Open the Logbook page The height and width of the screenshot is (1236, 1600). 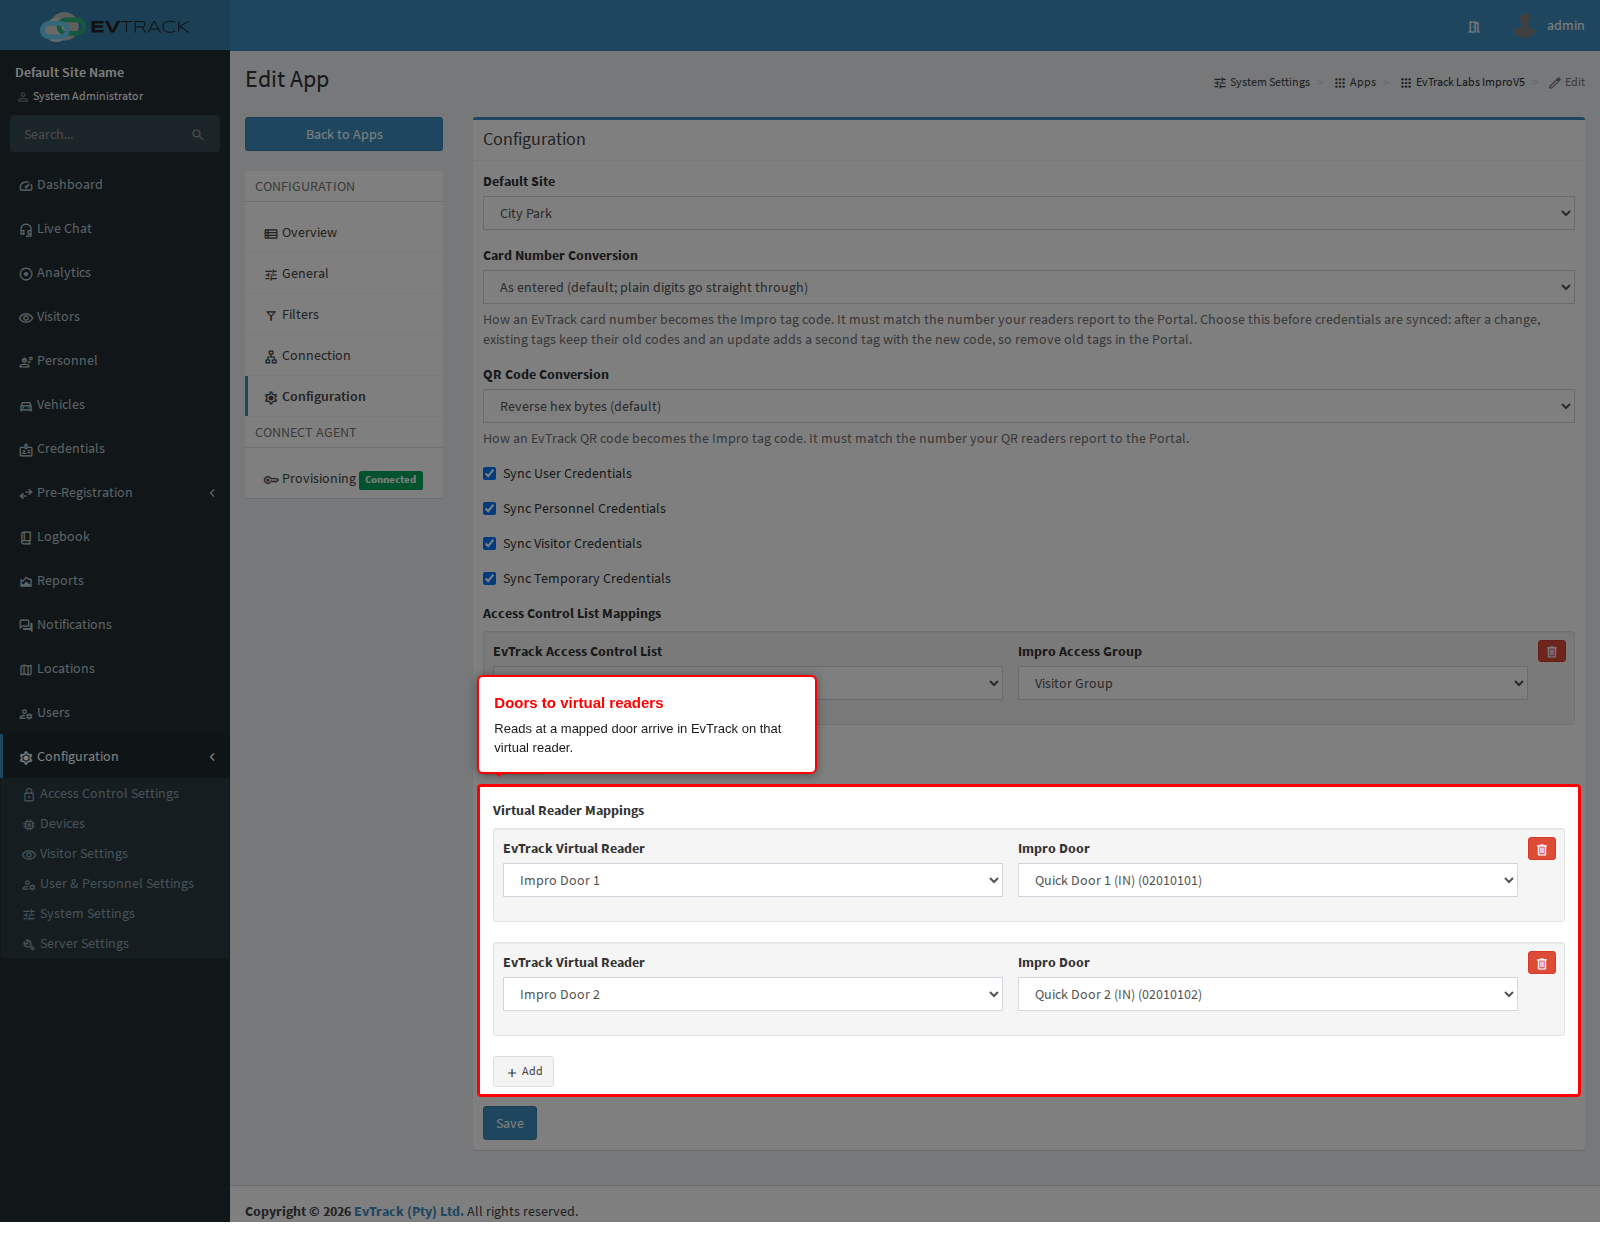coord(115,537)
